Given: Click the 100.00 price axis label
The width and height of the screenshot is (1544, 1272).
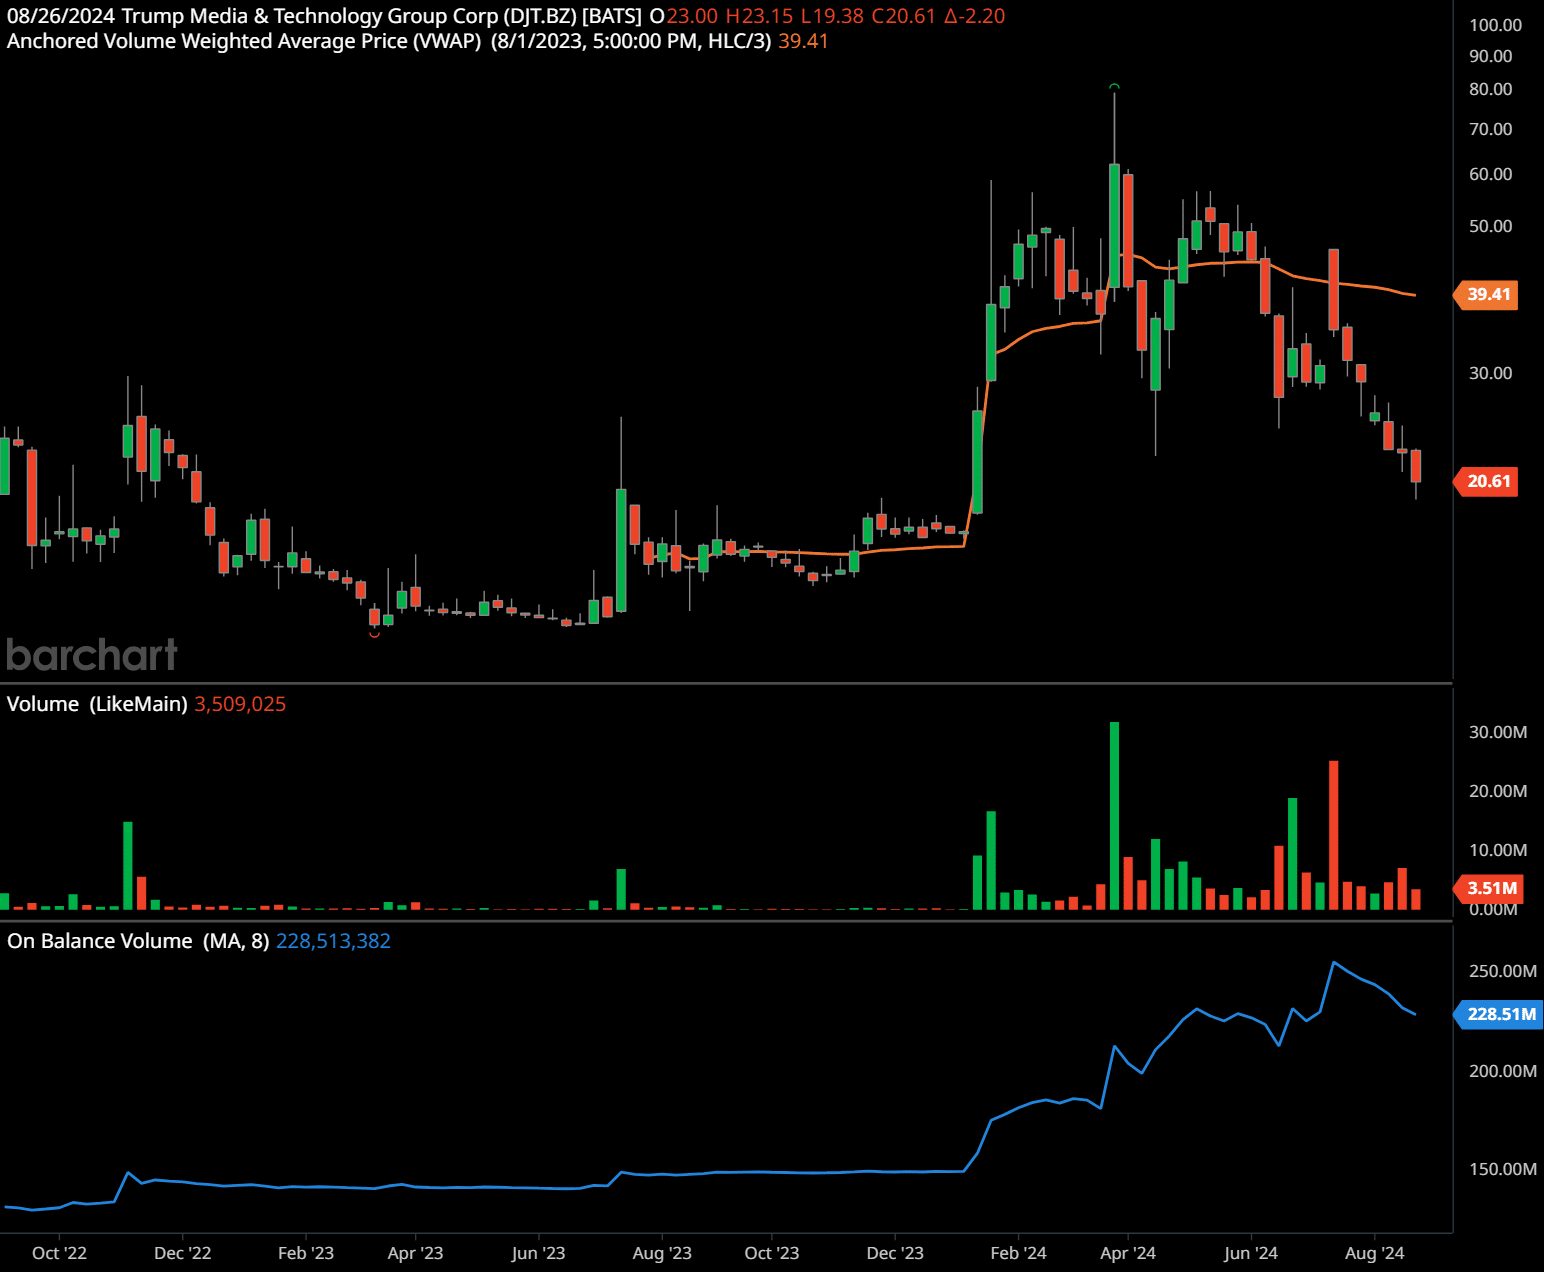Looking at the screenshot, I should (x=1495, y=25).
